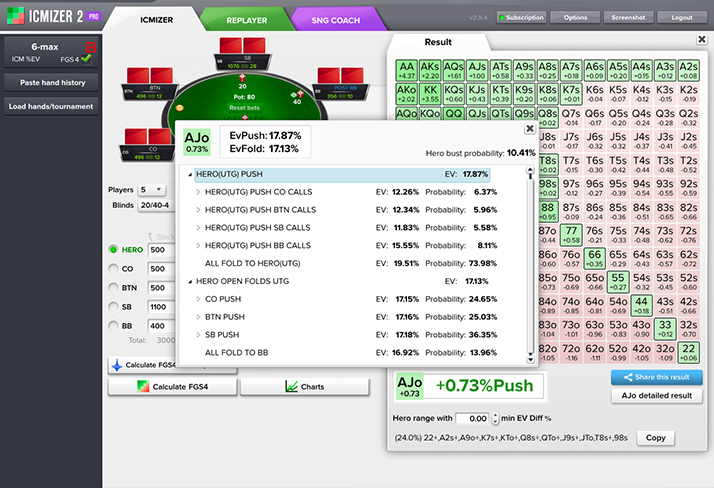The height and width of the screenshot is (488, 714).
Task: Toggle the FGS 4 green checkmark
Action: coord(86,59)
